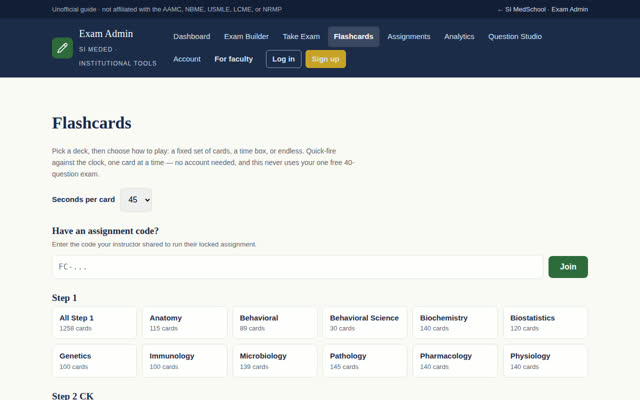The height and width of the screenshot is (400, 640).
Task: Follow the SI MedSchool back link
Action: tap(522, 9)
